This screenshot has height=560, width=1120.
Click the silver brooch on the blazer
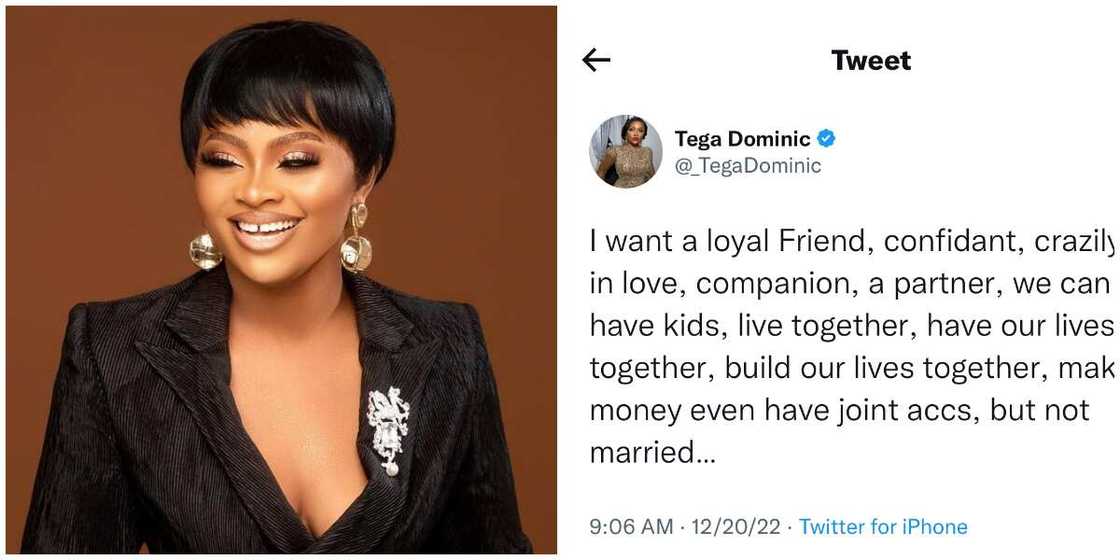point(388,428)
